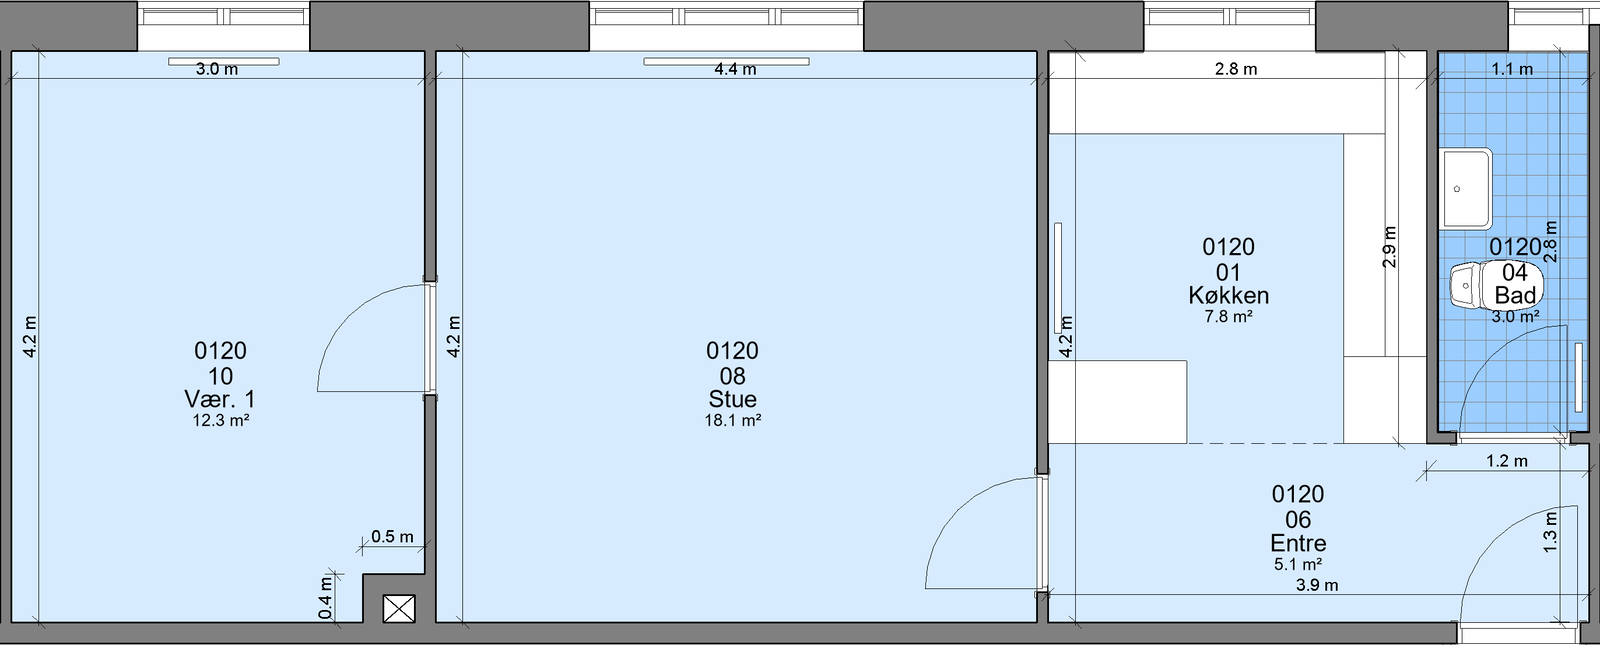Click the 1.1 m bathroom width dimension
Image resolution: width=1600 pixels, height=645 pixels.
[x=1512, y=69]
